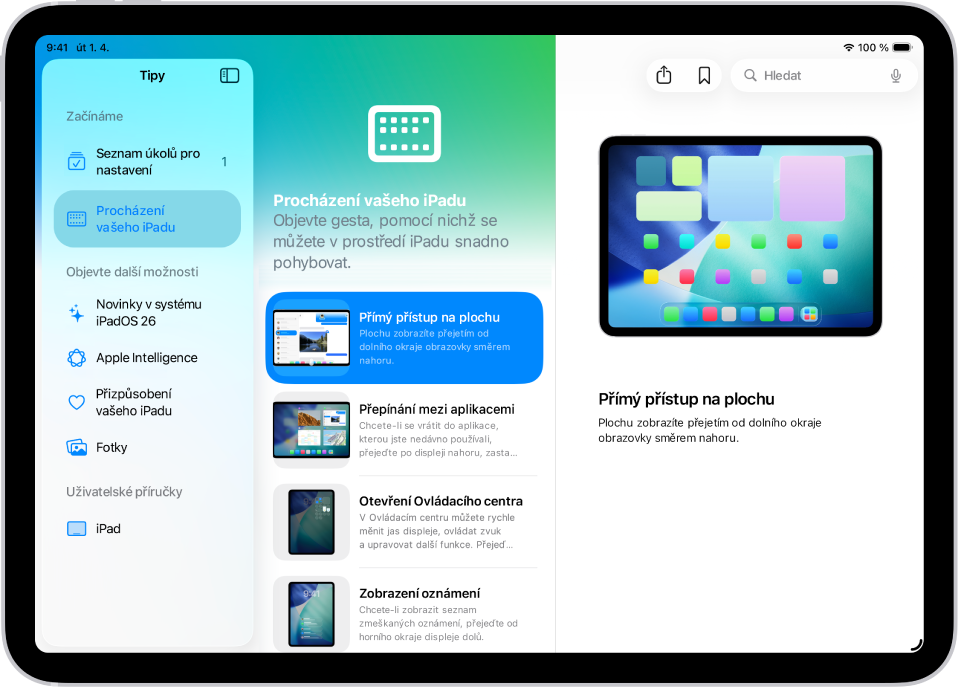Click the badge count 1 beside Seznam úkolů
The image size is (958, 689).
224,161
